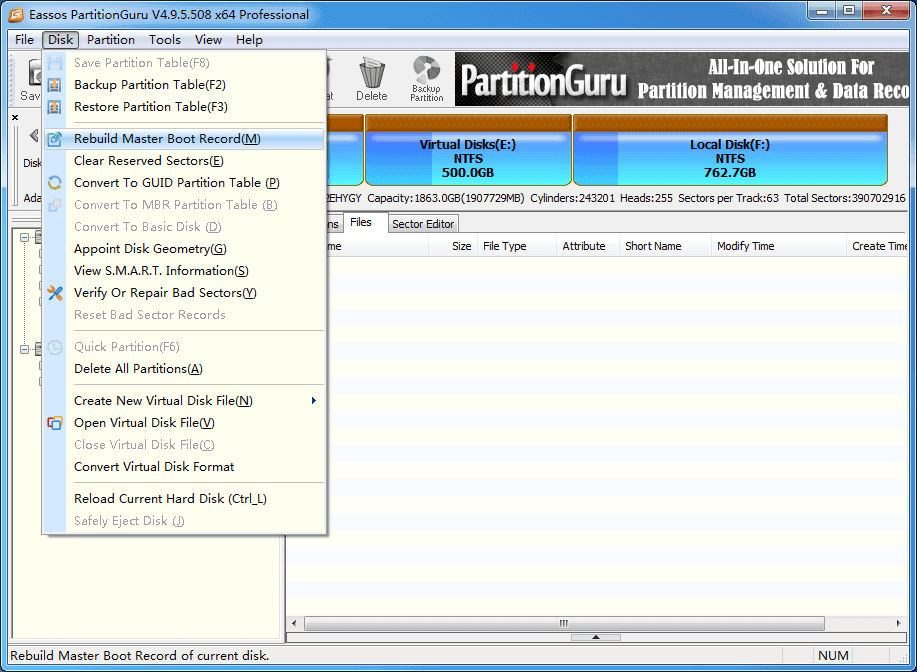Click the Backup Partition toolbar icon
Screen dimensions: 917x672
(426, 79)
